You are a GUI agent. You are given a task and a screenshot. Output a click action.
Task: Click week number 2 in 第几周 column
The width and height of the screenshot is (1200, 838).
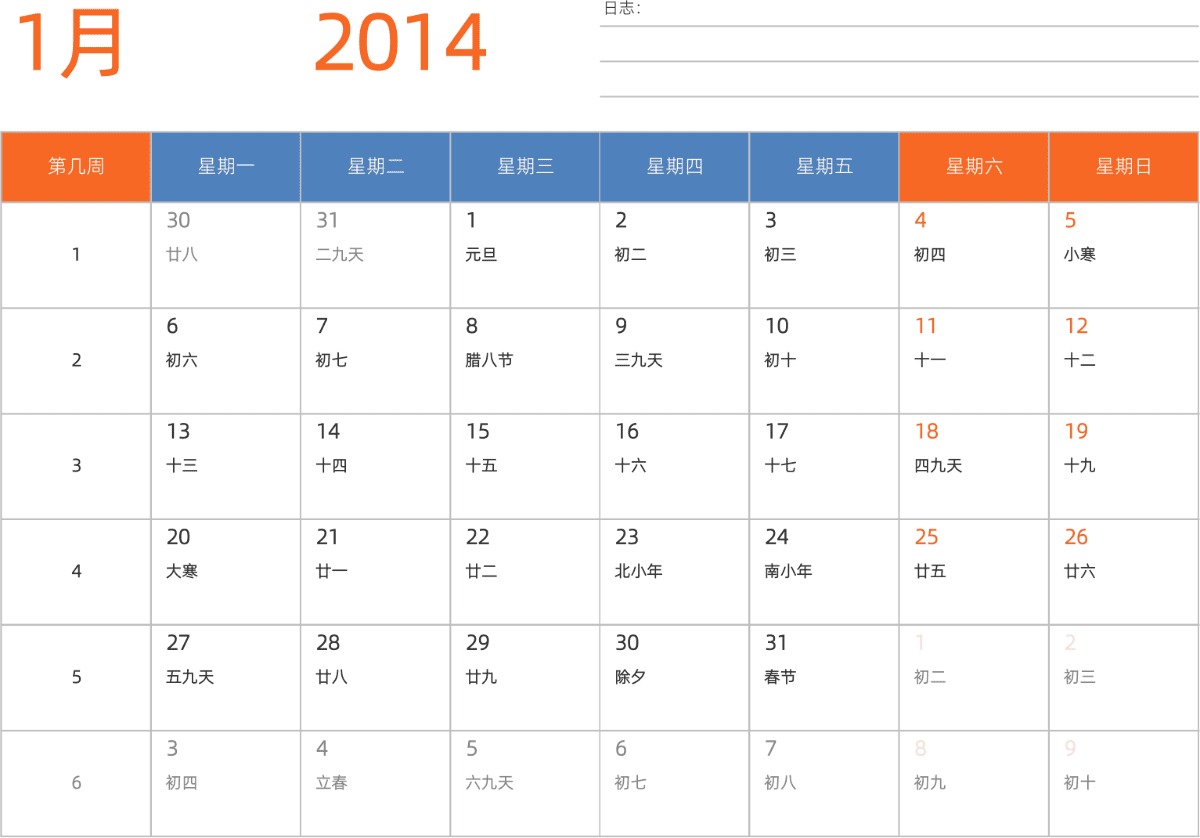[x=76, y=361]
